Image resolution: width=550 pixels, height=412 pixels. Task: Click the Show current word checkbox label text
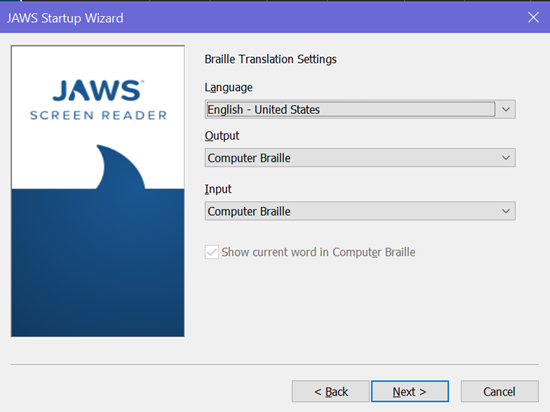pos(318,252)
